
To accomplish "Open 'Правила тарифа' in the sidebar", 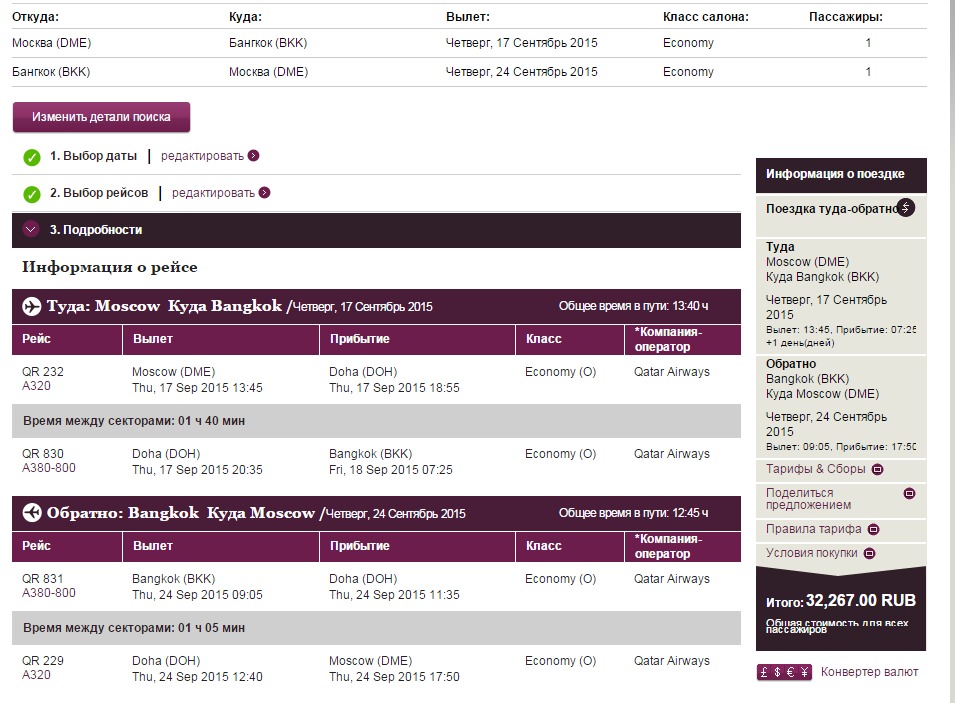I will point(872,529).
